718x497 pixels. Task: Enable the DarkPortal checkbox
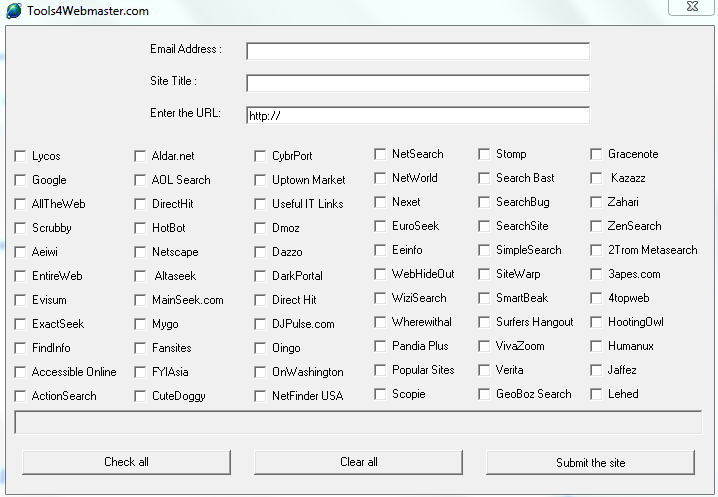click(x=260, y=276)
